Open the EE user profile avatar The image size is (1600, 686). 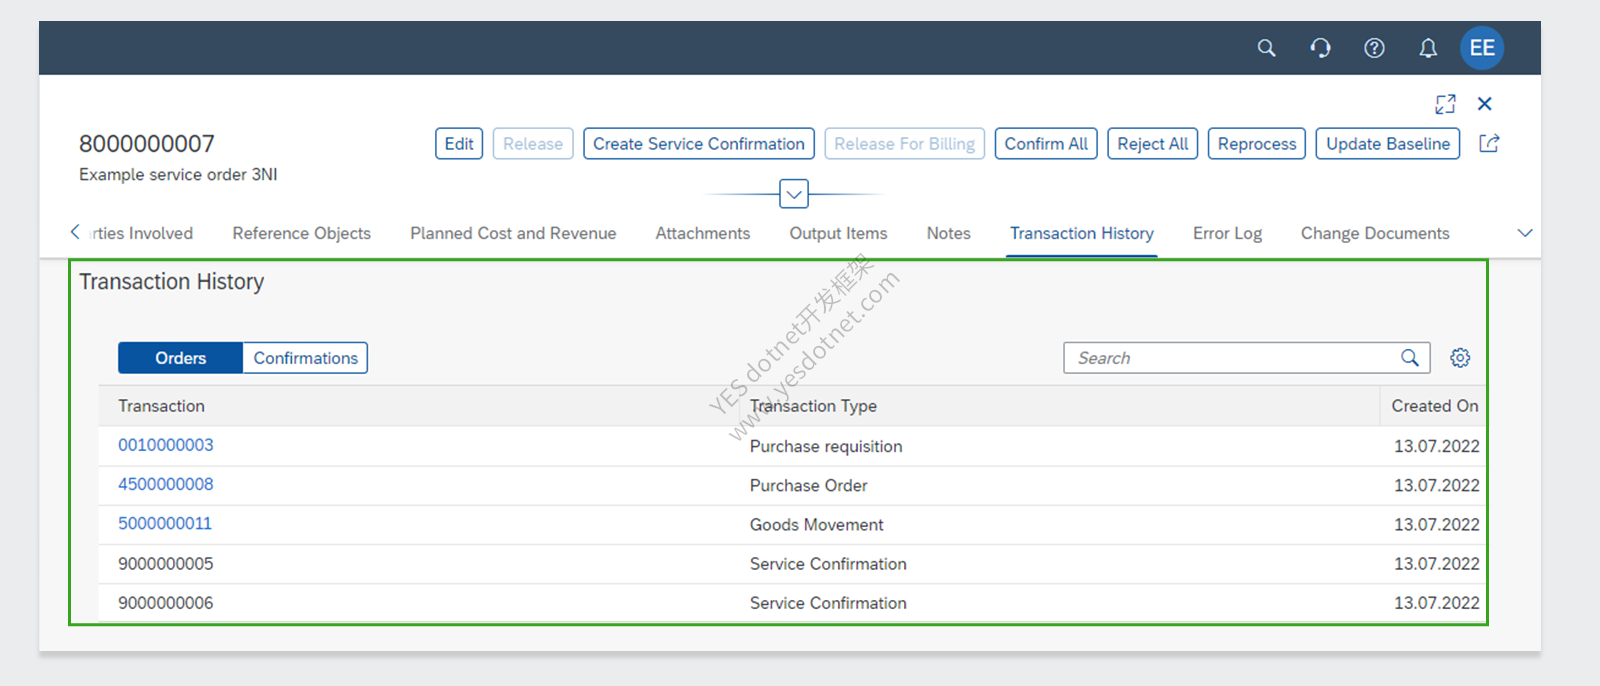1482,48
